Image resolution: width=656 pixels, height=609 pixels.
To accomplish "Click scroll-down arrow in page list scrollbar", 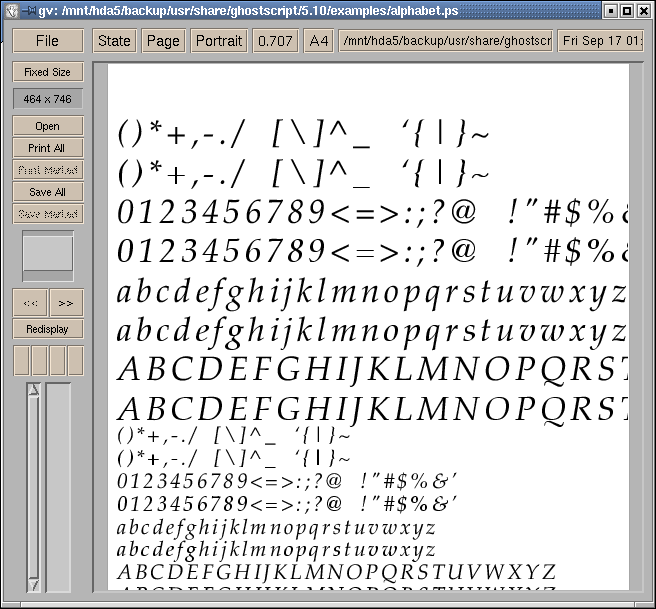I will [x=33, y=583].
